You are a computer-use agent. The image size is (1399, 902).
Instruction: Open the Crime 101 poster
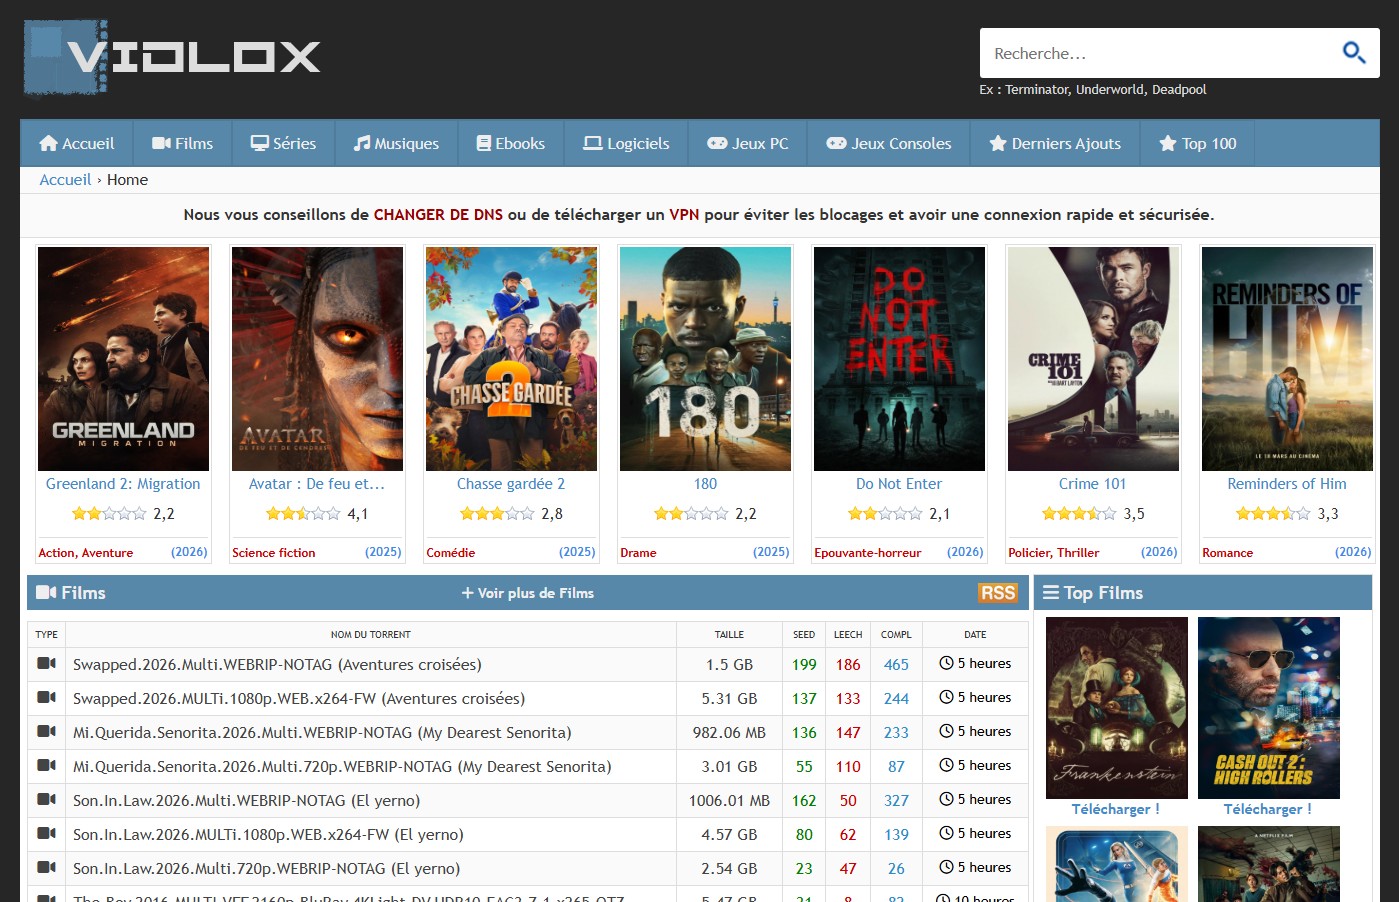(x=1093, y=359)
